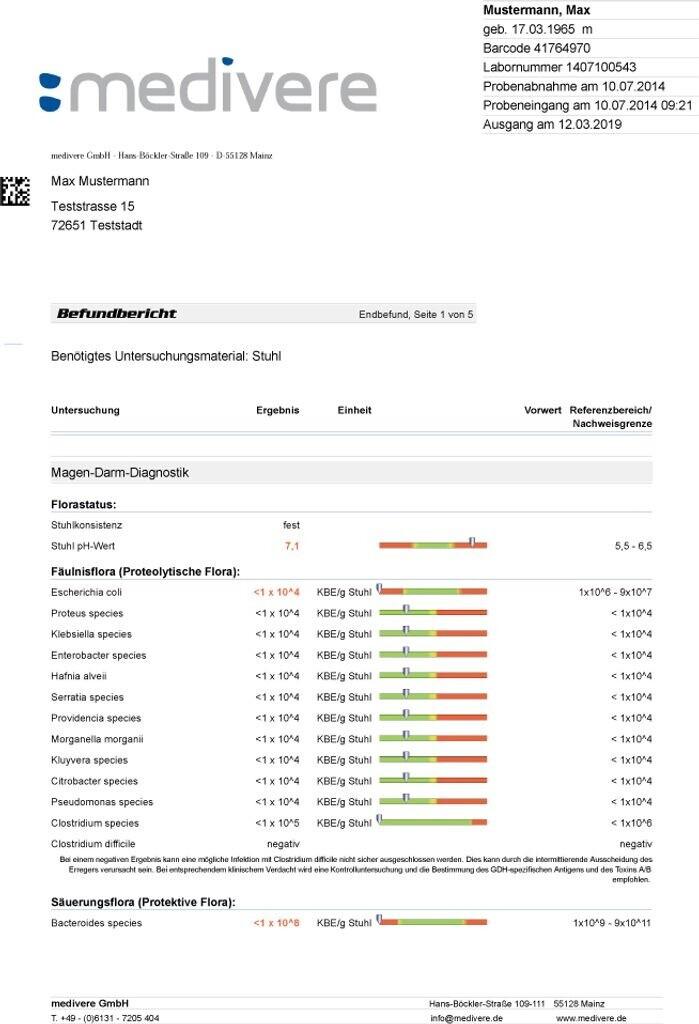Click the Ergebnis column header
Image resolution: width=699 pixels, height=1024 pixels.
[x=277, y=410]
